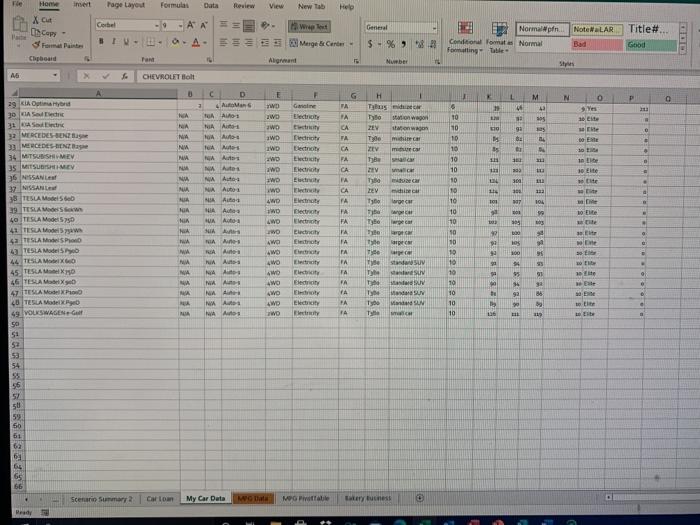Align text left
Viewport: 700px width, 525px height.
click(223, 42)
